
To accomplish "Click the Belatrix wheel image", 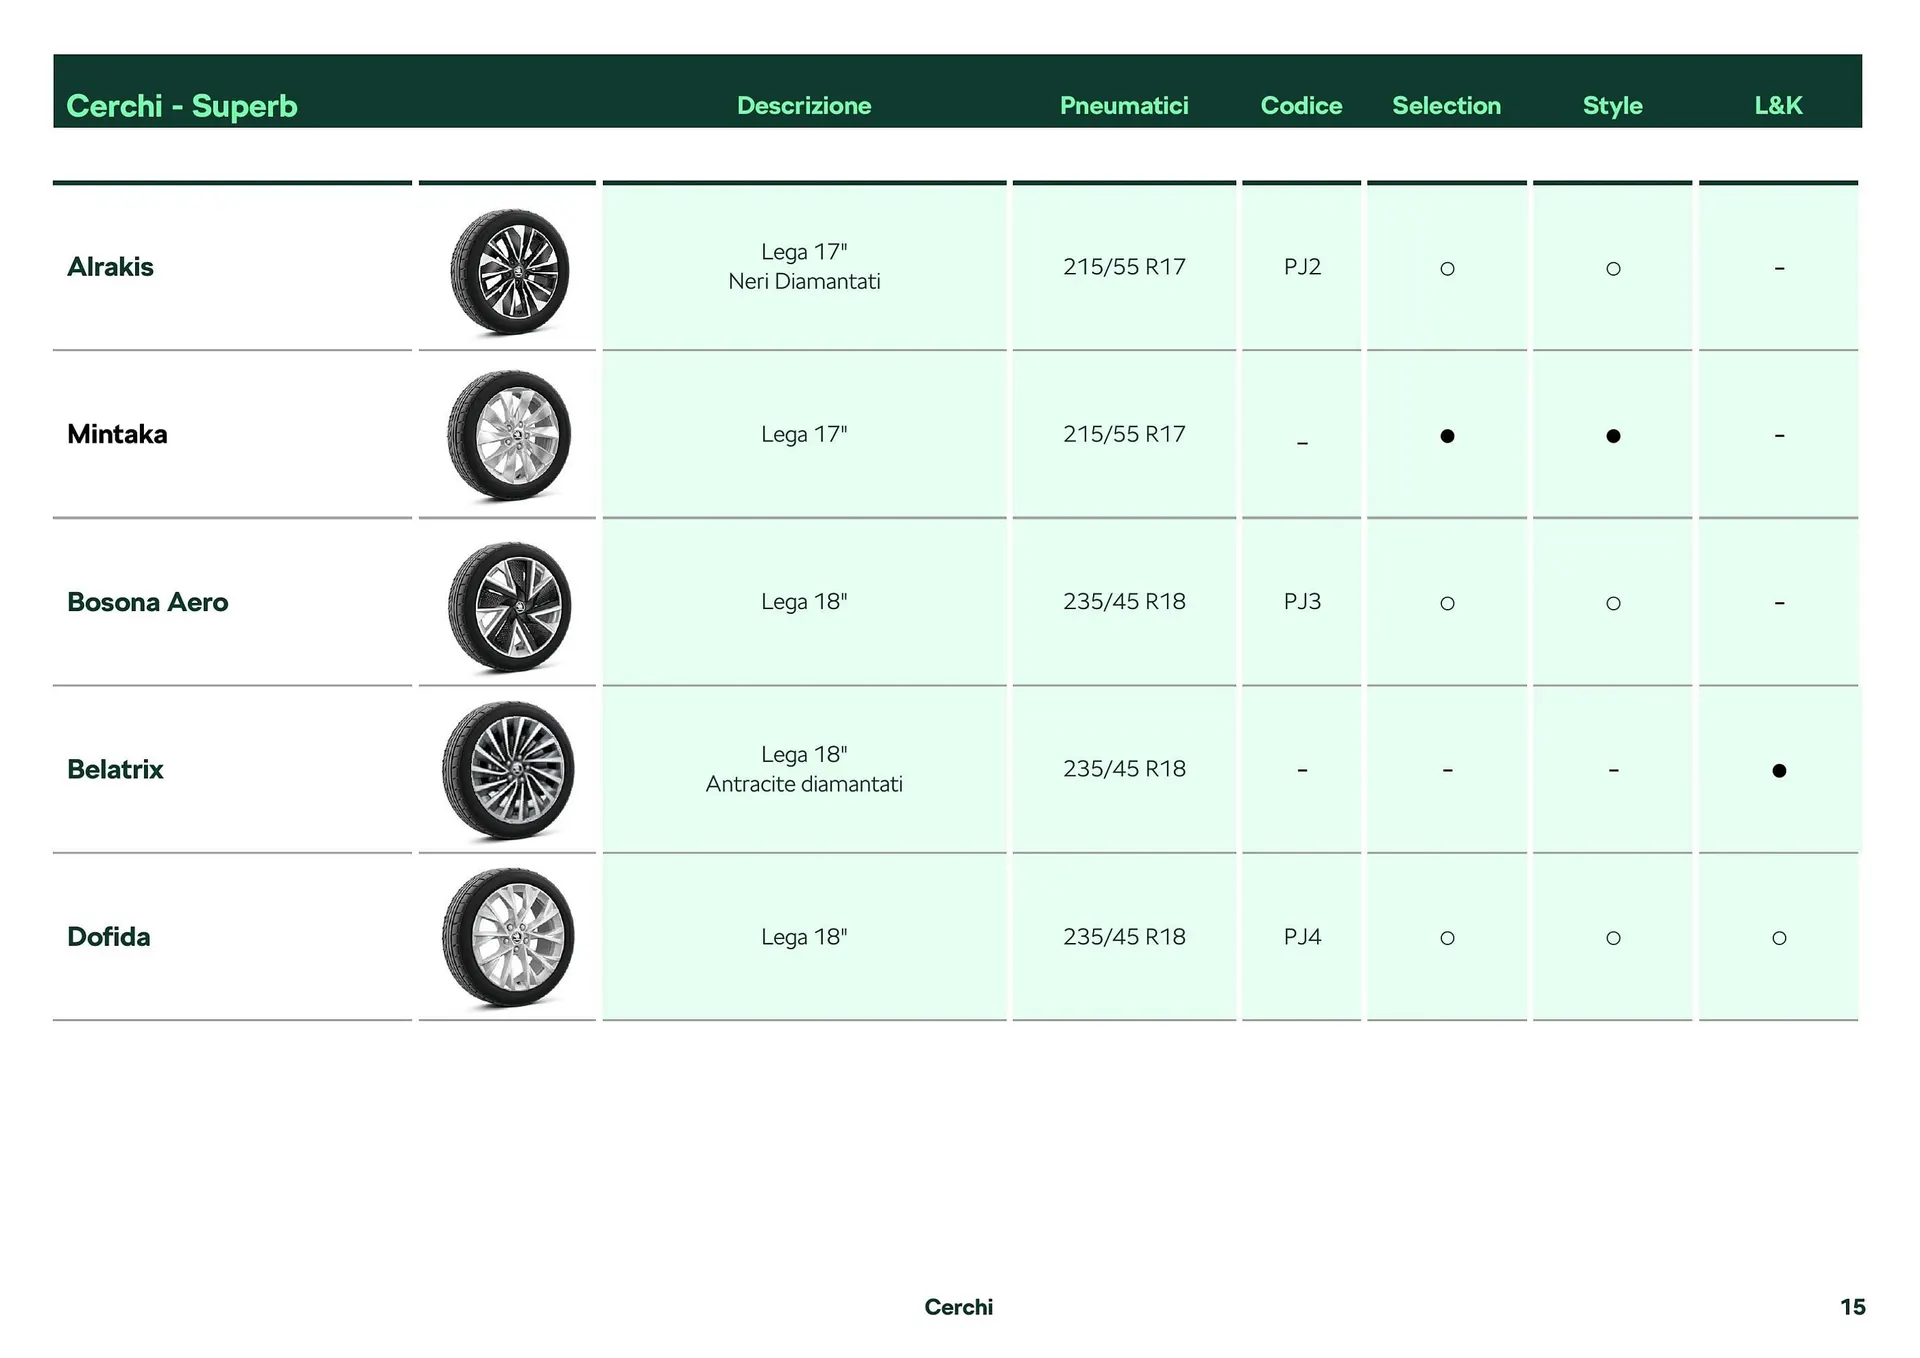I will 509,770.
